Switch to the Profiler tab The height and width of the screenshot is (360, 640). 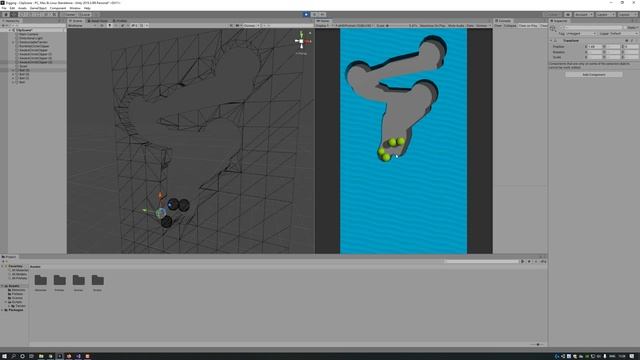click(120, 21)
